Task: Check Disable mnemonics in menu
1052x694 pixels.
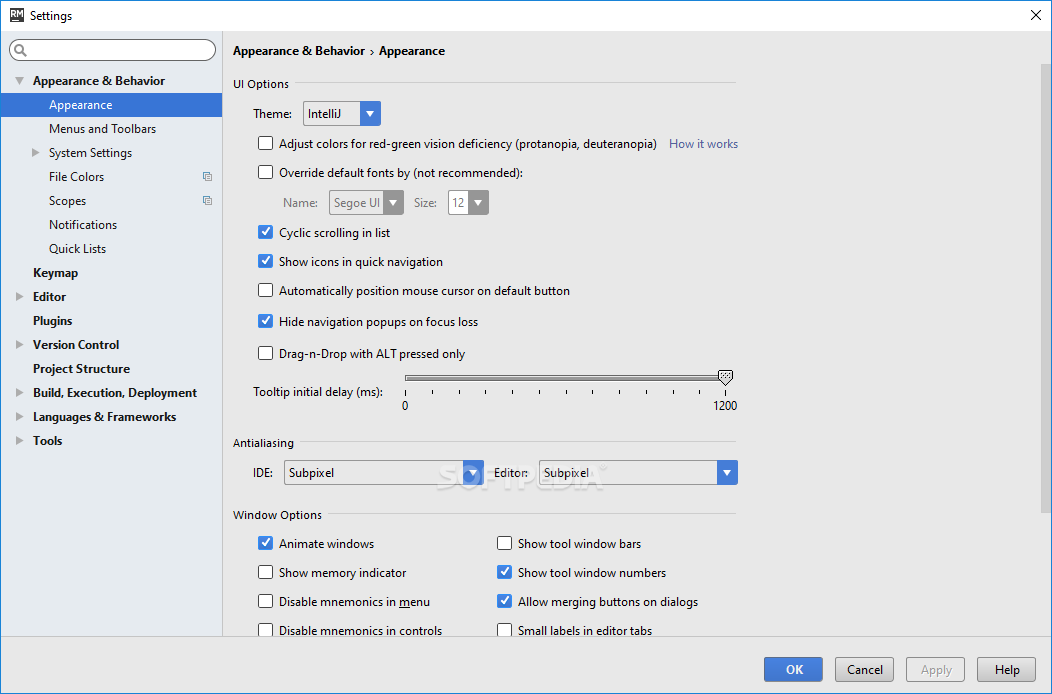Action: pos(266,601)
